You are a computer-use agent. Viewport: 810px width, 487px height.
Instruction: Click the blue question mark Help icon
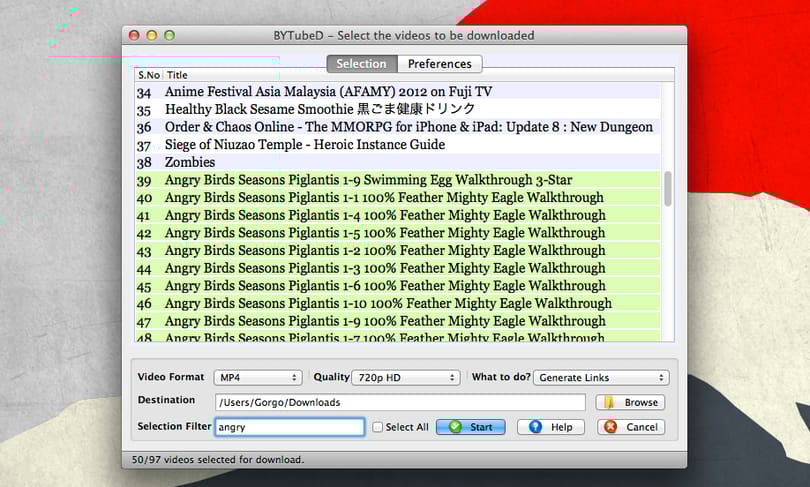[x=536, y=427]
